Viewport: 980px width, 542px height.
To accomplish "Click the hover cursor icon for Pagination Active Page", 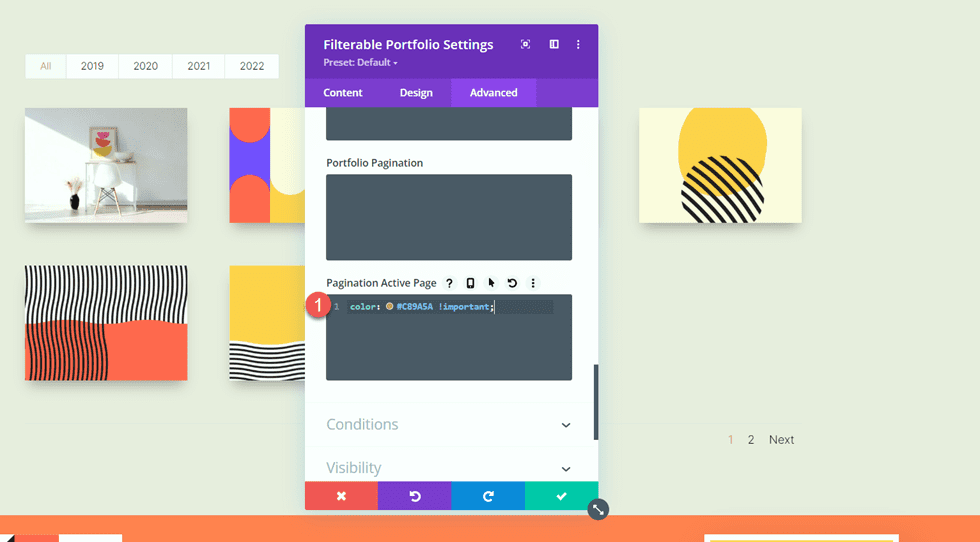I will [491, 283].
